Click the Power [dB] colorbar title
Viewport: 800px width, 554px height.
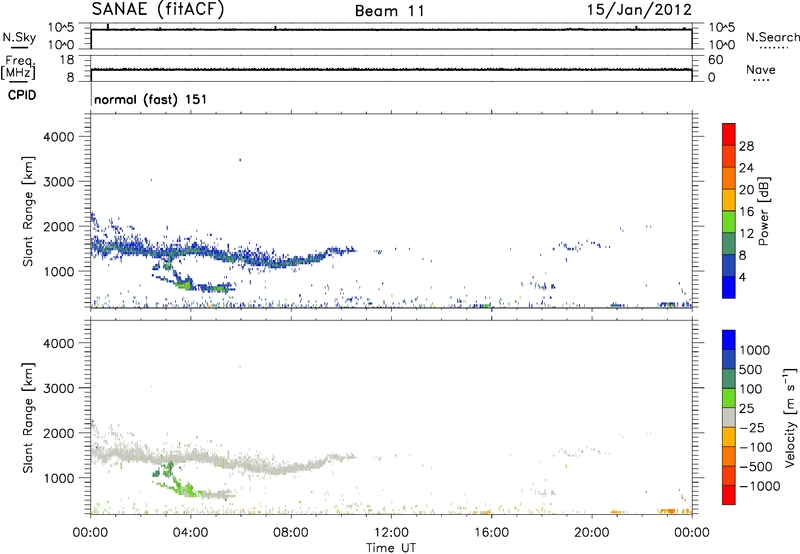(x=763, y=211)
